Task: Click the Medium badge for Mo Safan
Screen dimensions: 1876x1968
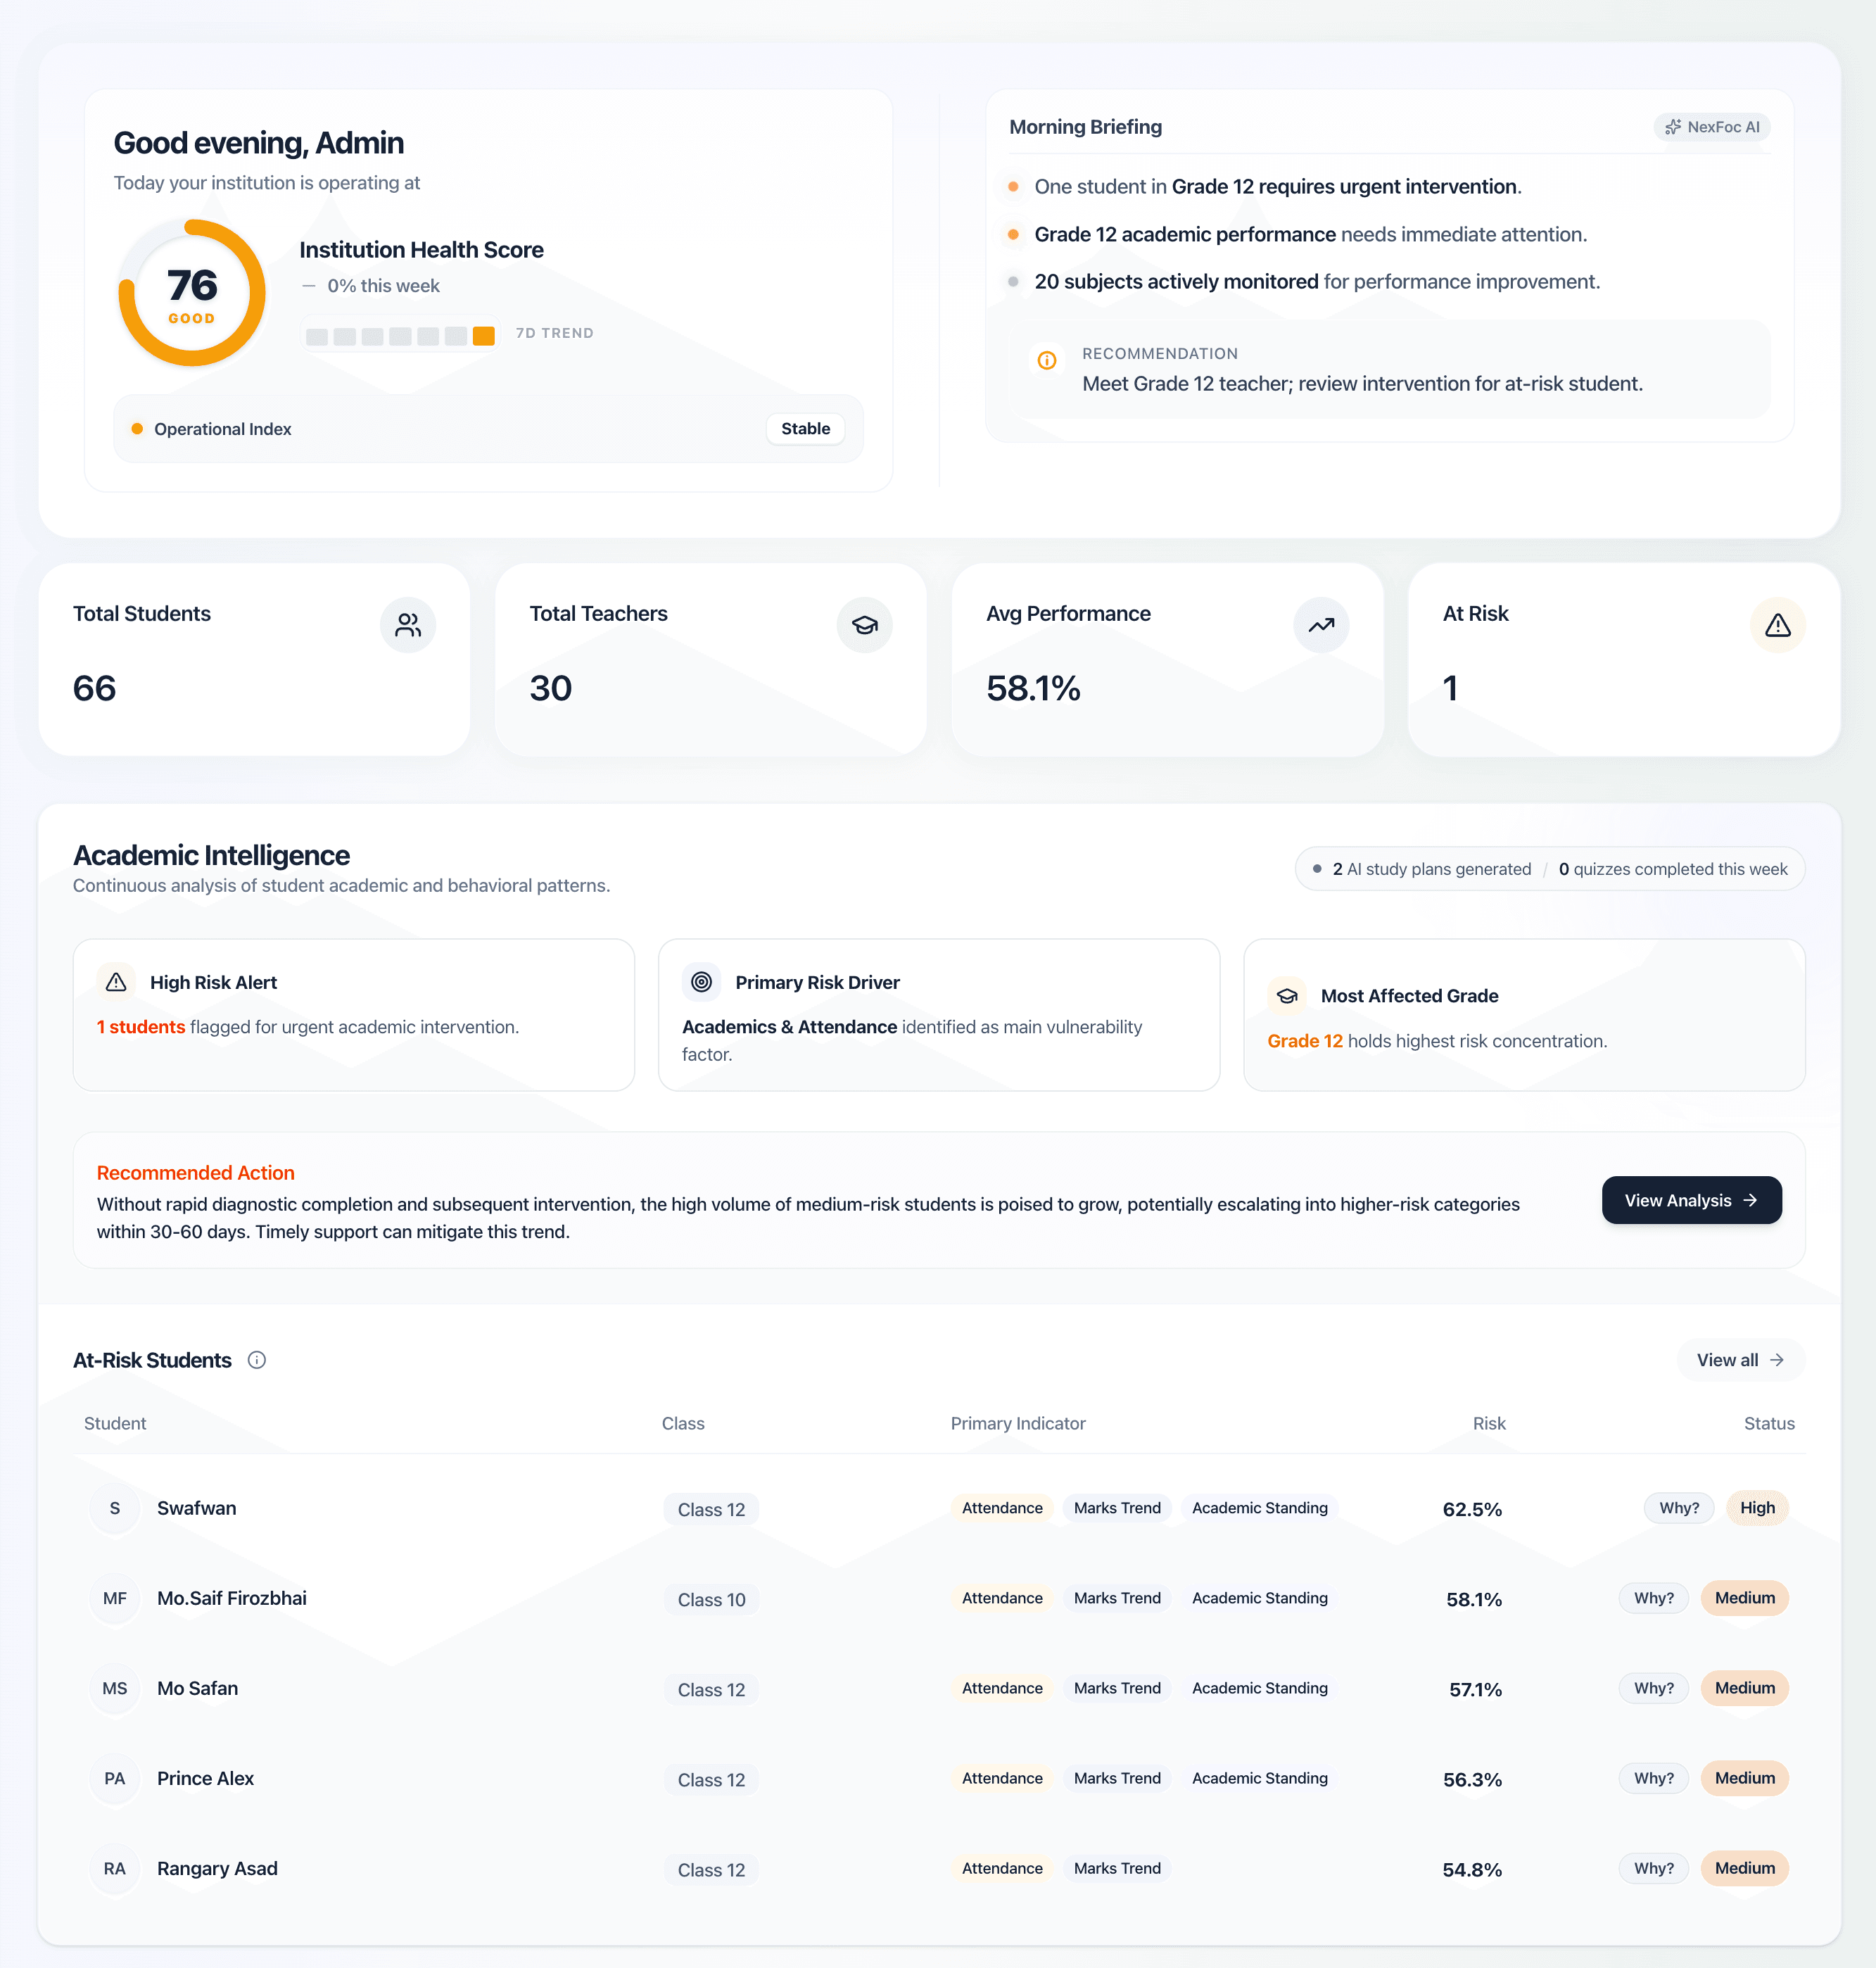Action: 1745,1688
